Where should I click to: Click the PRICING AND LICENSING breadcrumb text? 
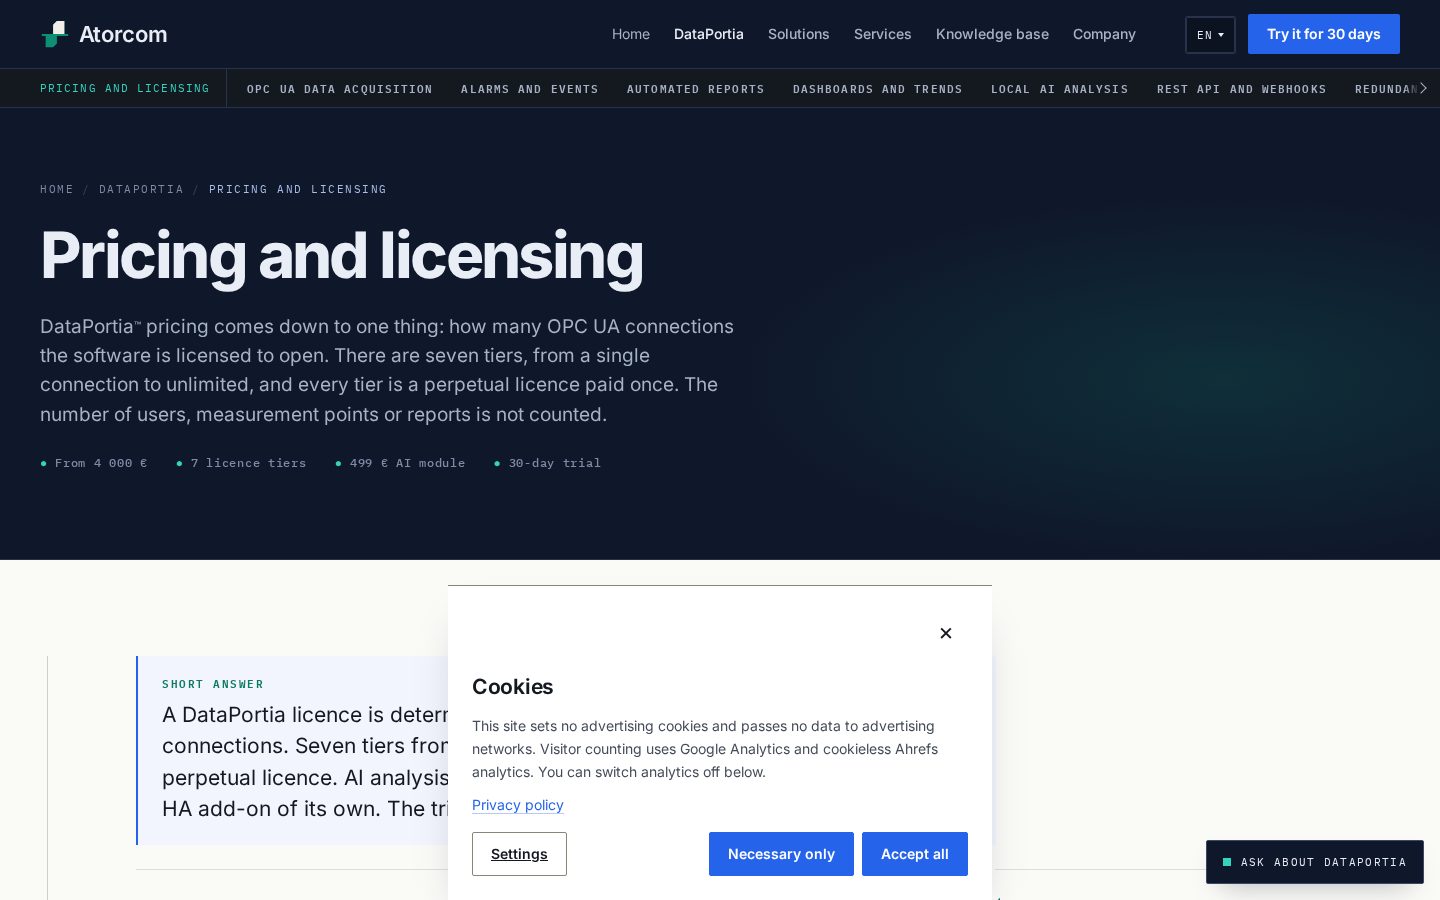pyautogui.click(x=298, y=189)
